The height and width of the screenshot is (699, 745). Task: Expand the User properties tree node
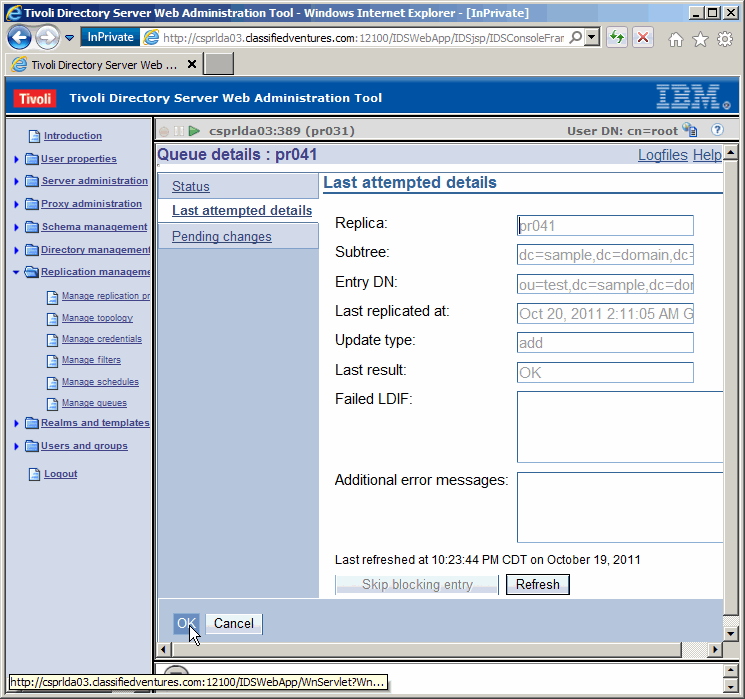pos(17,159)
